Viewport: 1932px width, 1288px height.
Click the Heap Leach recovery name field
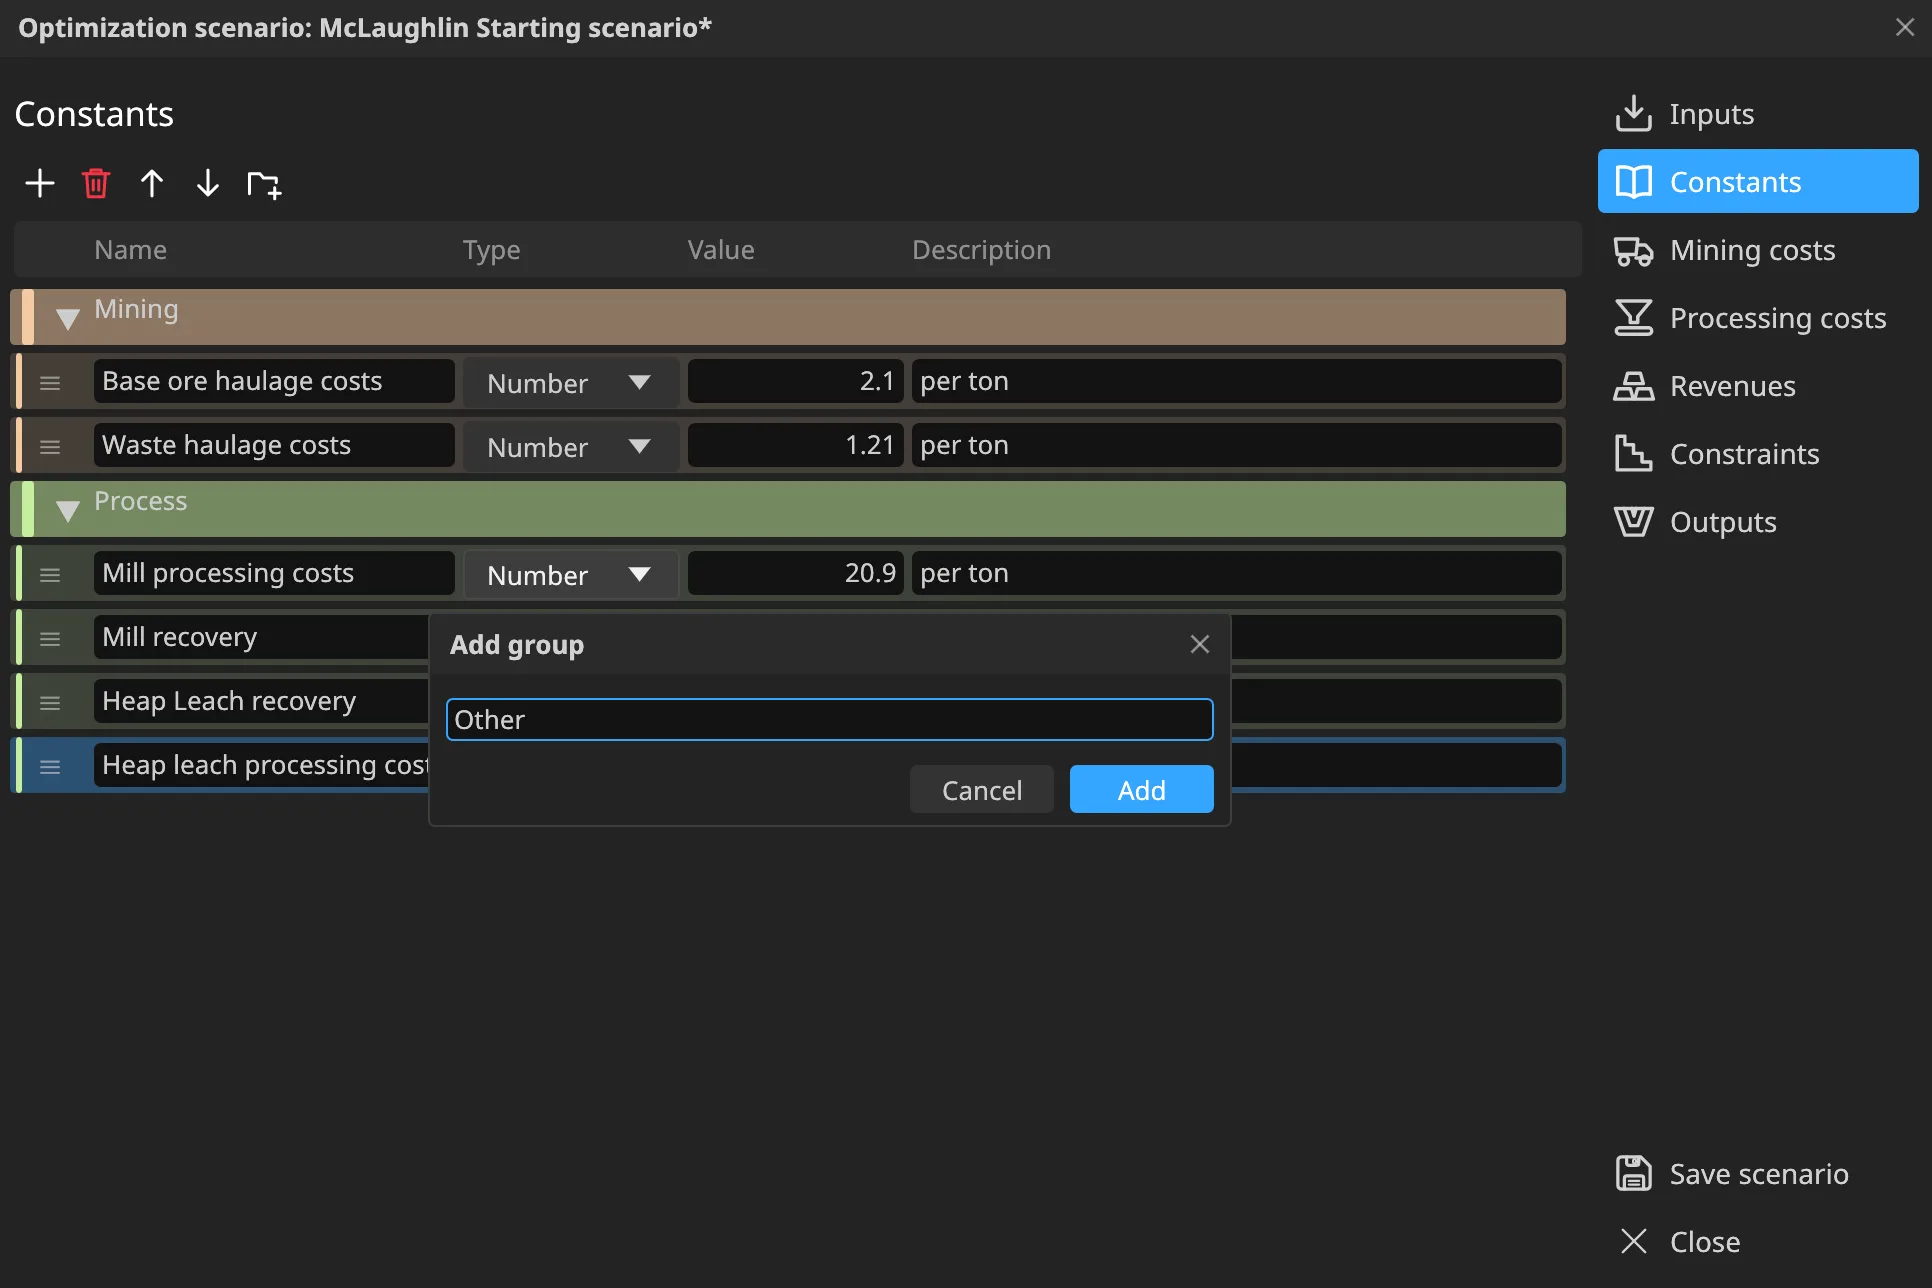(x=262, y=701)
